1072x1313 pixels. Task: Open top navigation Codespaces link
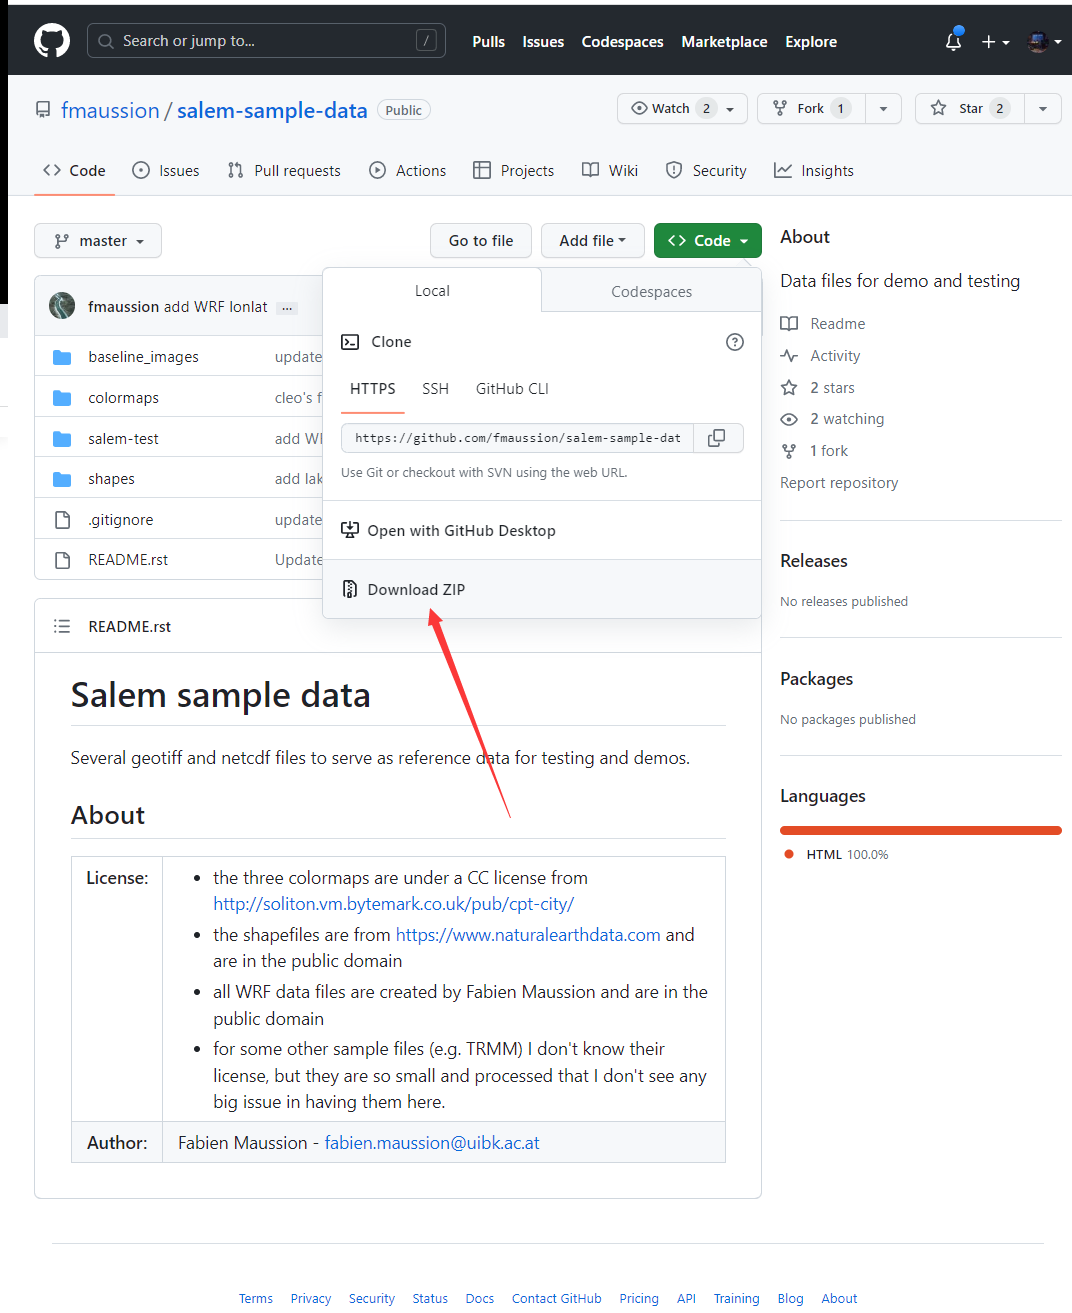coord(622,42)
